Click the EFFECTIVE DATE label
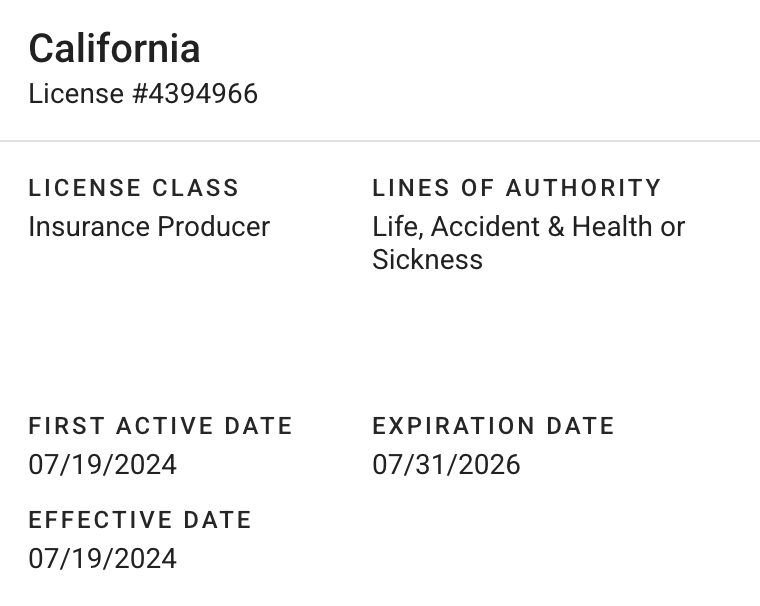This screenshot has width=760, height=606. [x=140, y=520]
